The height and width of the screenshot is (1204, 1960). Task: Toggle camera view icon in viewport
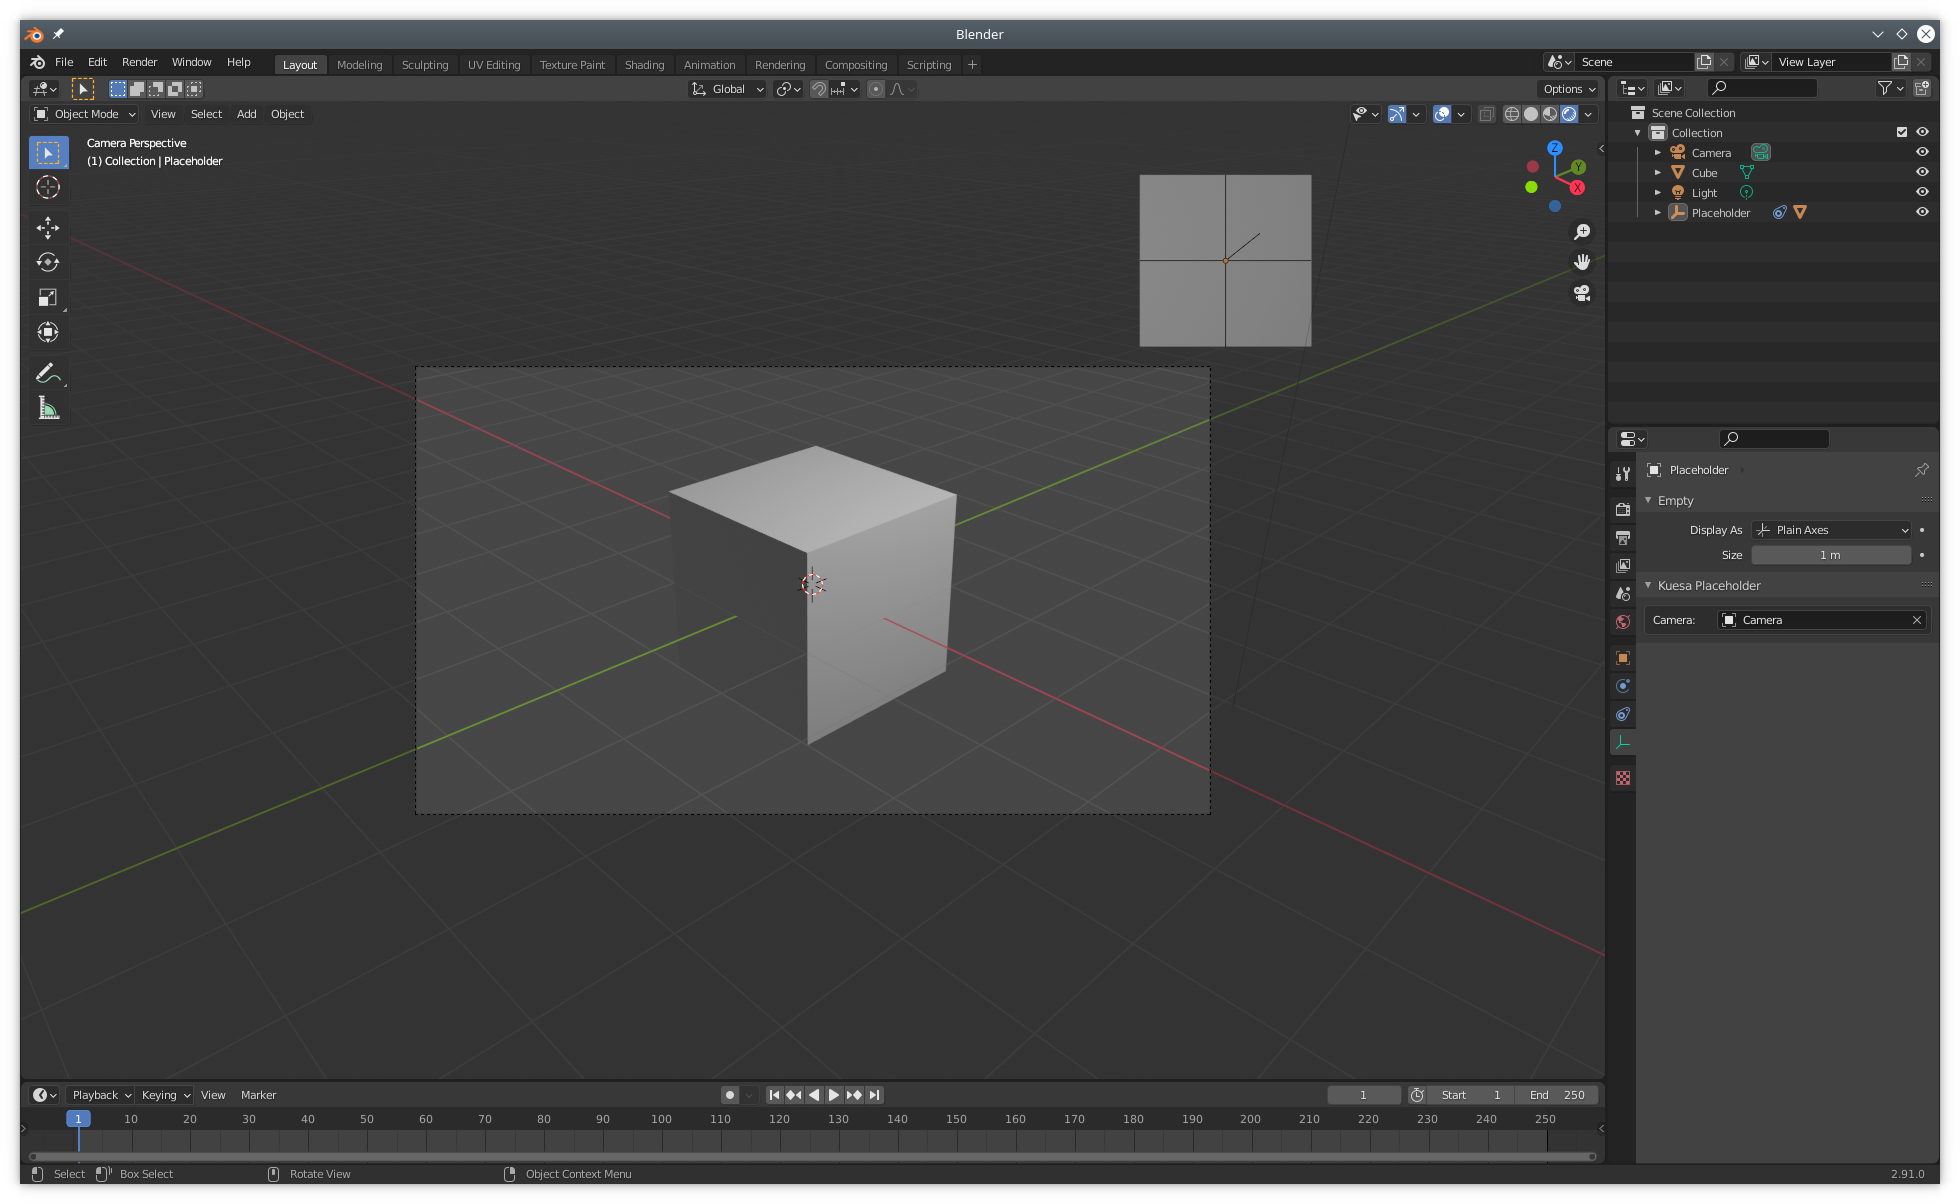[x=1582, y=293]
